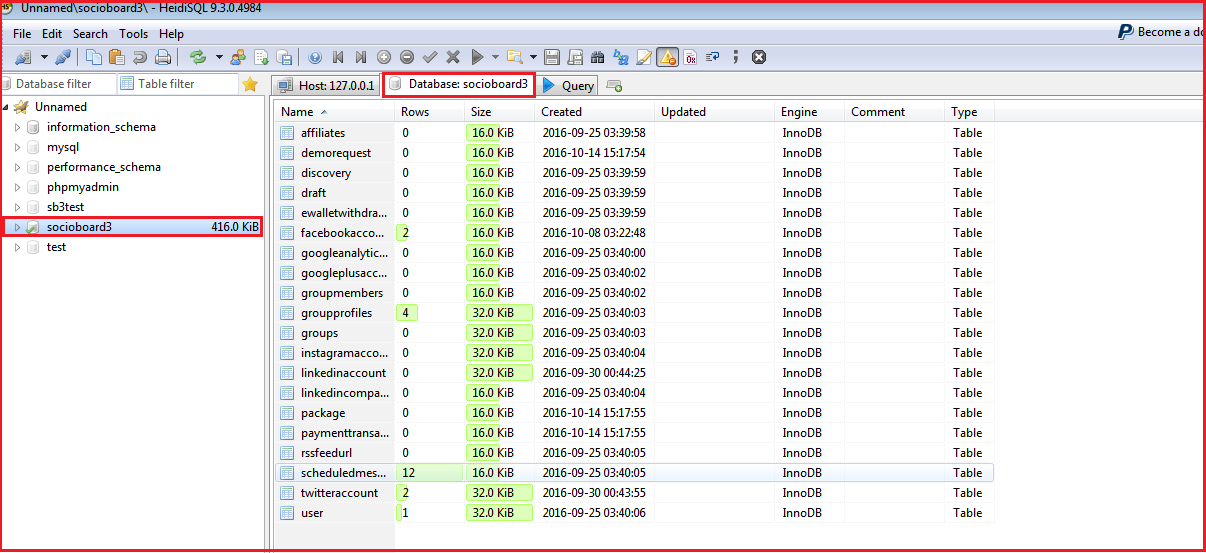Open the run query dropdown arrow
This screenshot has width=1206, height=553.
495,57
